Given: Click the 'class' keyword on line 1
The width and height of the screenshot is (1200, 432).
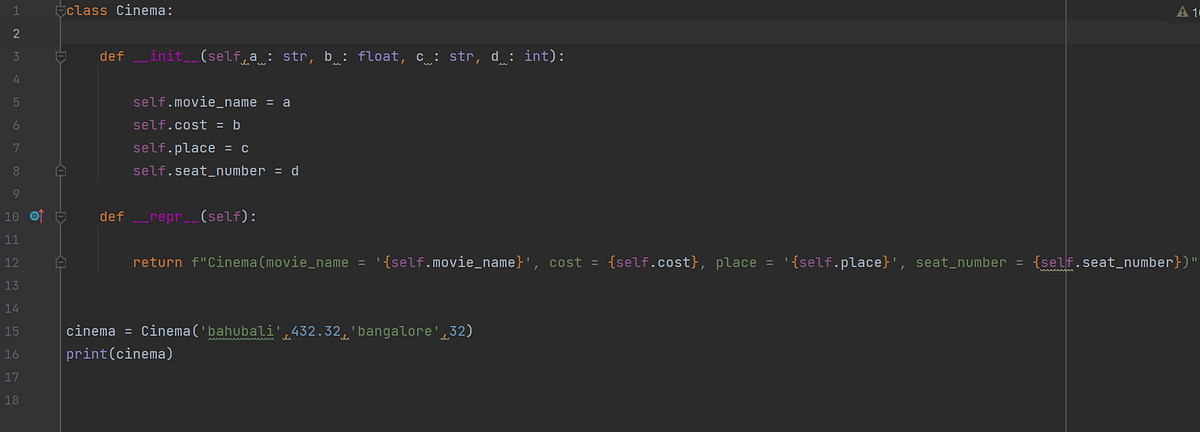Looking at the screenshot, I should tap(87, 11).
